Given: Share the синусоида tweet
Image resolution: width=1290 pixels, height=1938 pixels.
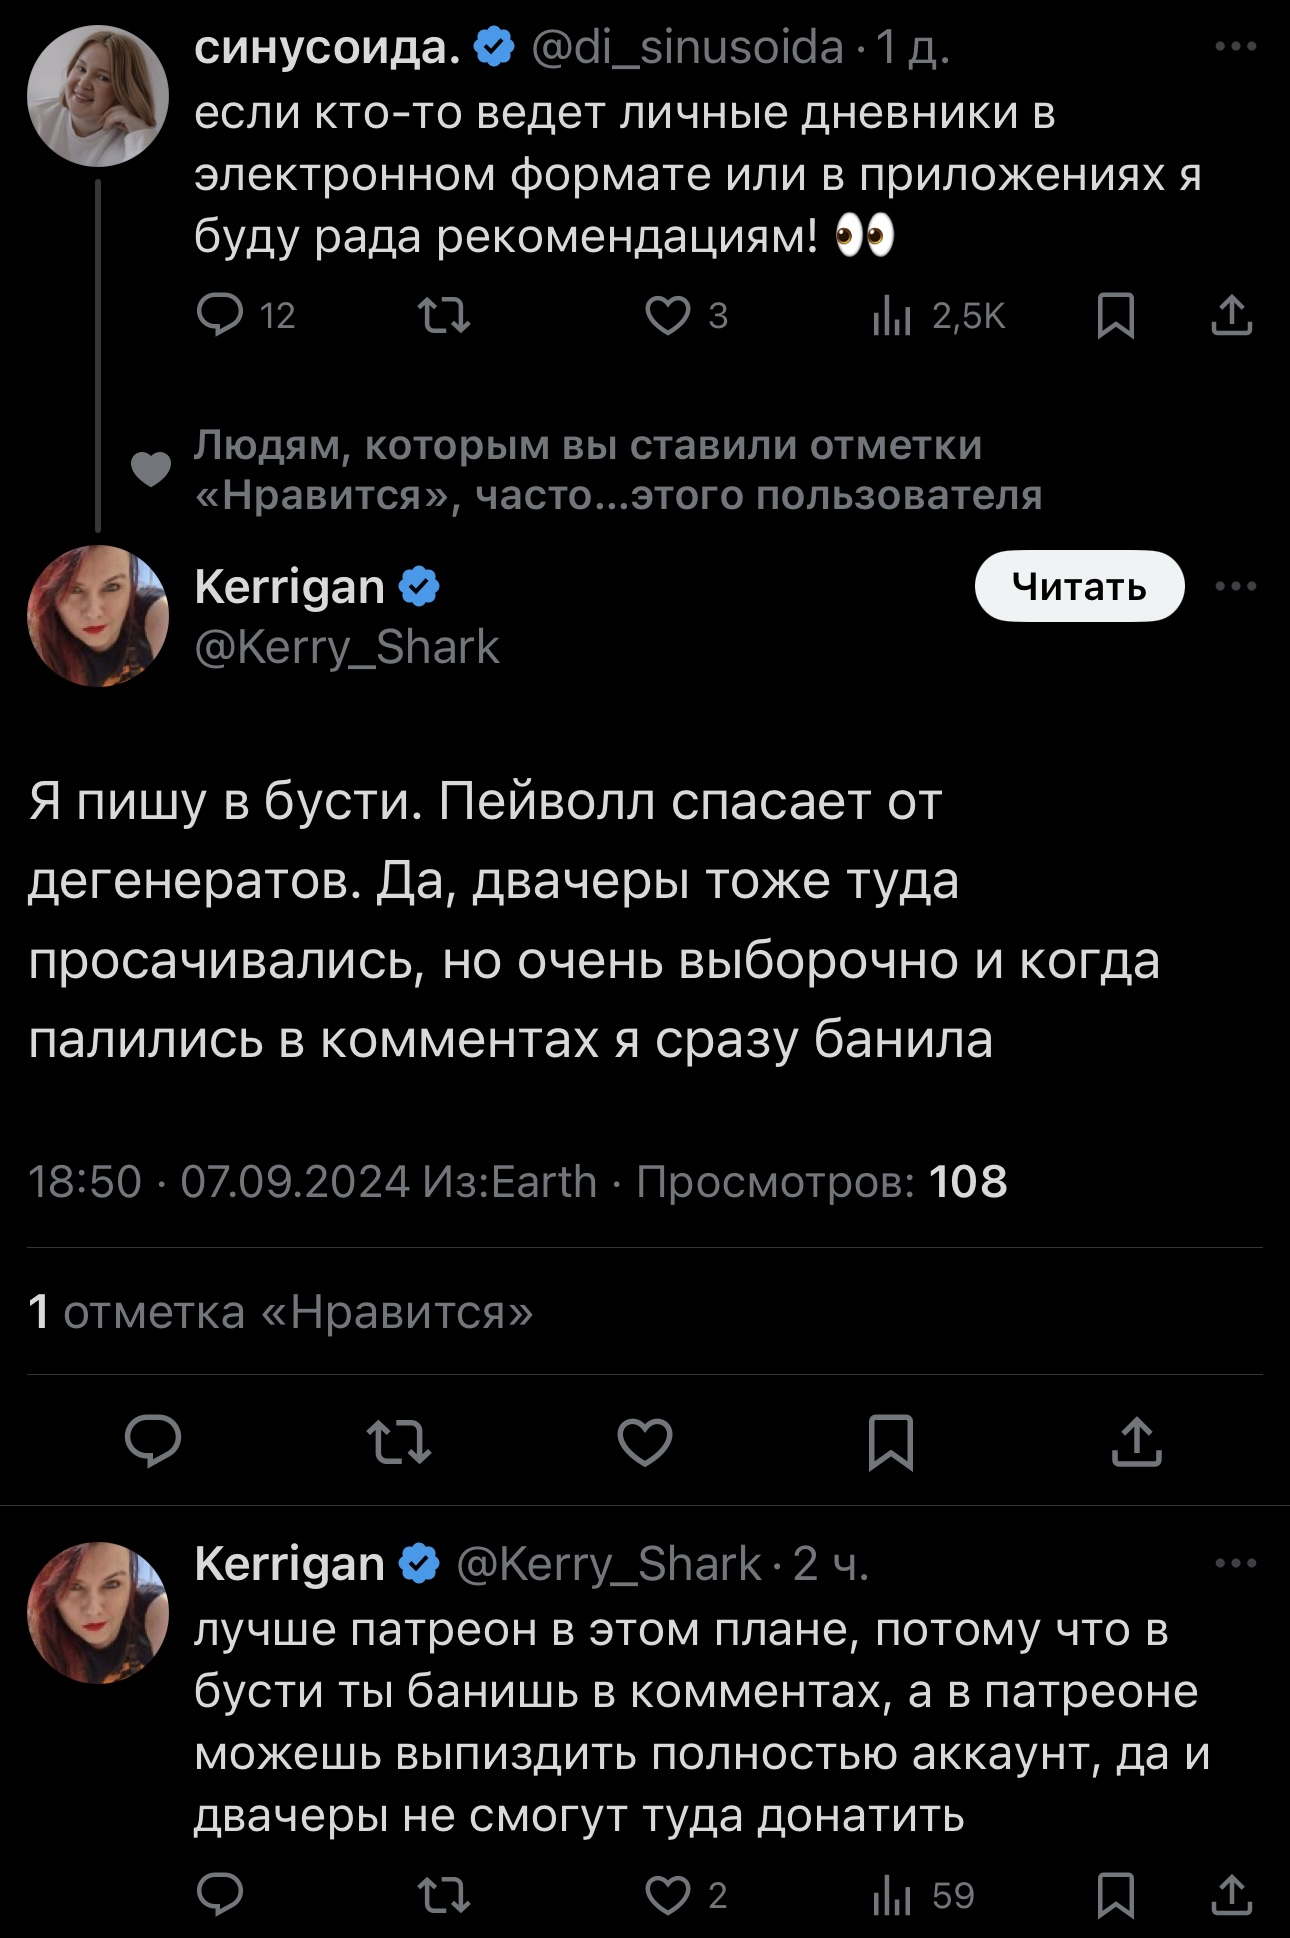Looking at the screenshot, I should [x=1231, y=316].
